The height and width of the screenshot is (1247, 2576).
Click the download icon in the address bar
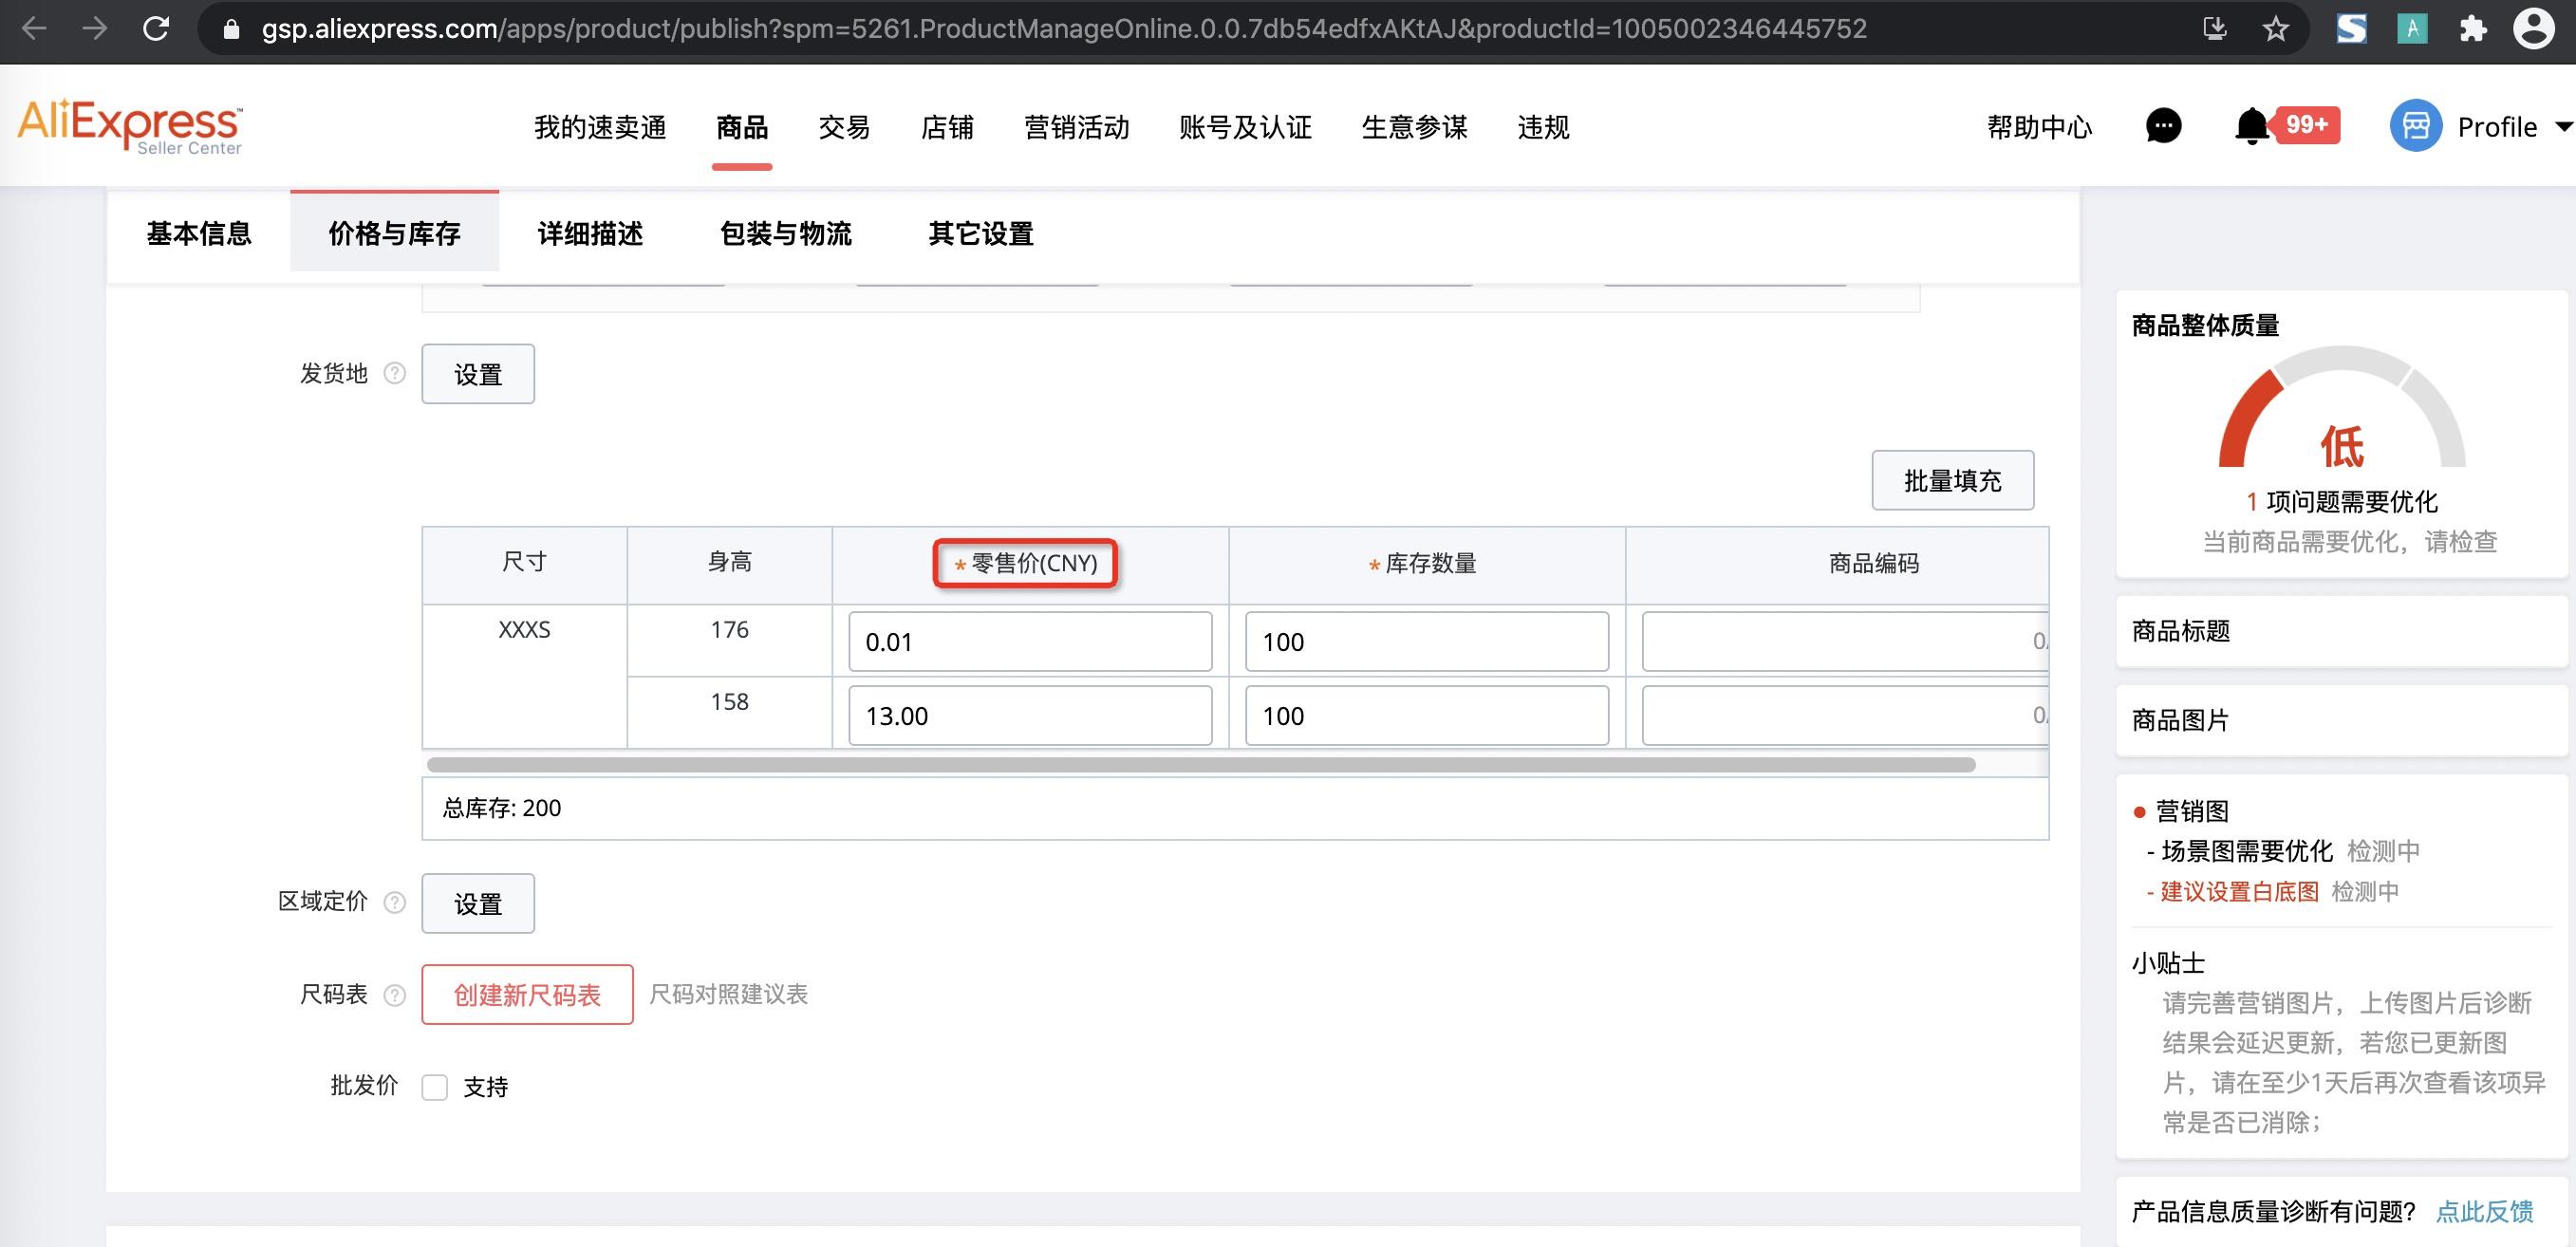click(2214, 29)
